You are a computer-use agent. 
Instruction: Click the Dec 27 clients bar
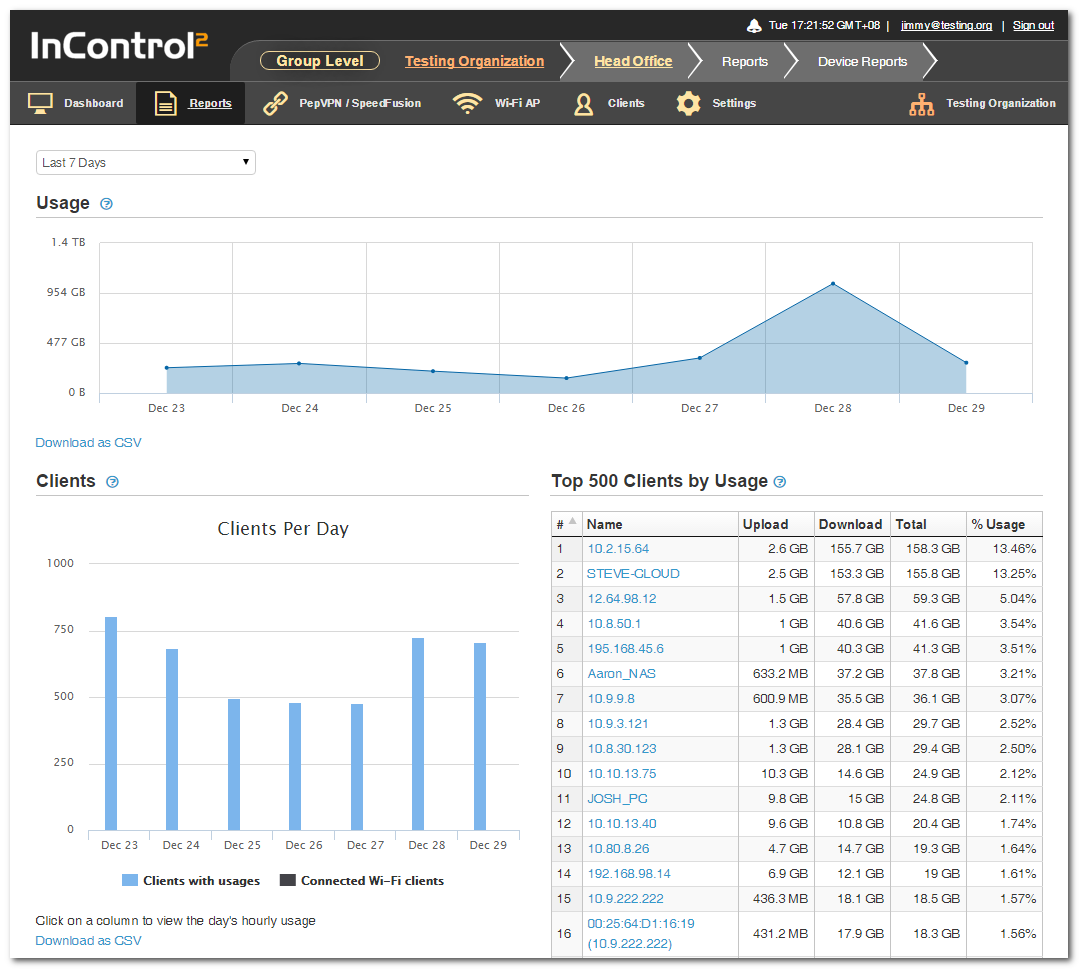pos(356,767)
